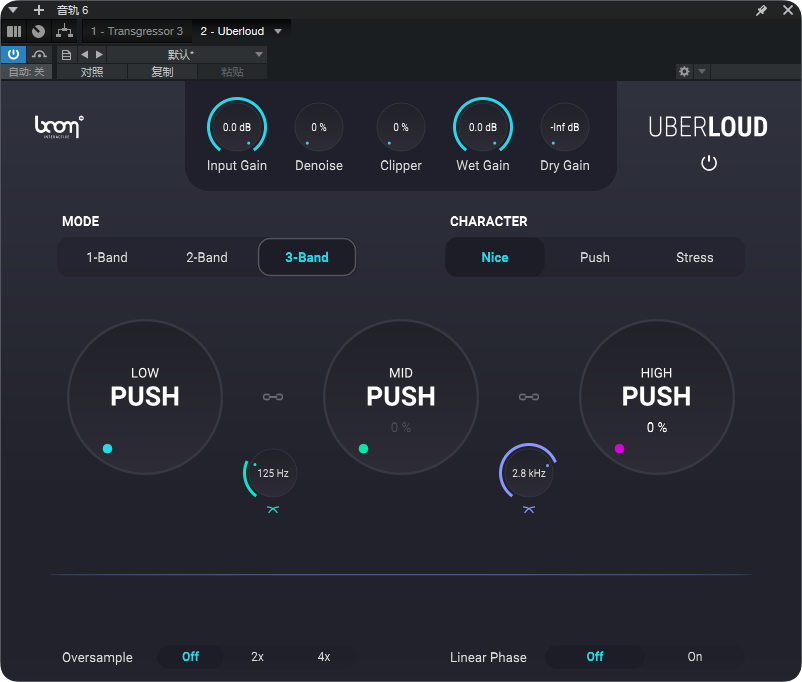This screenshot has height=682, width=802.
Task: Click the crossover icon under the 2.8 kHz knob
Action: [529, 510]
